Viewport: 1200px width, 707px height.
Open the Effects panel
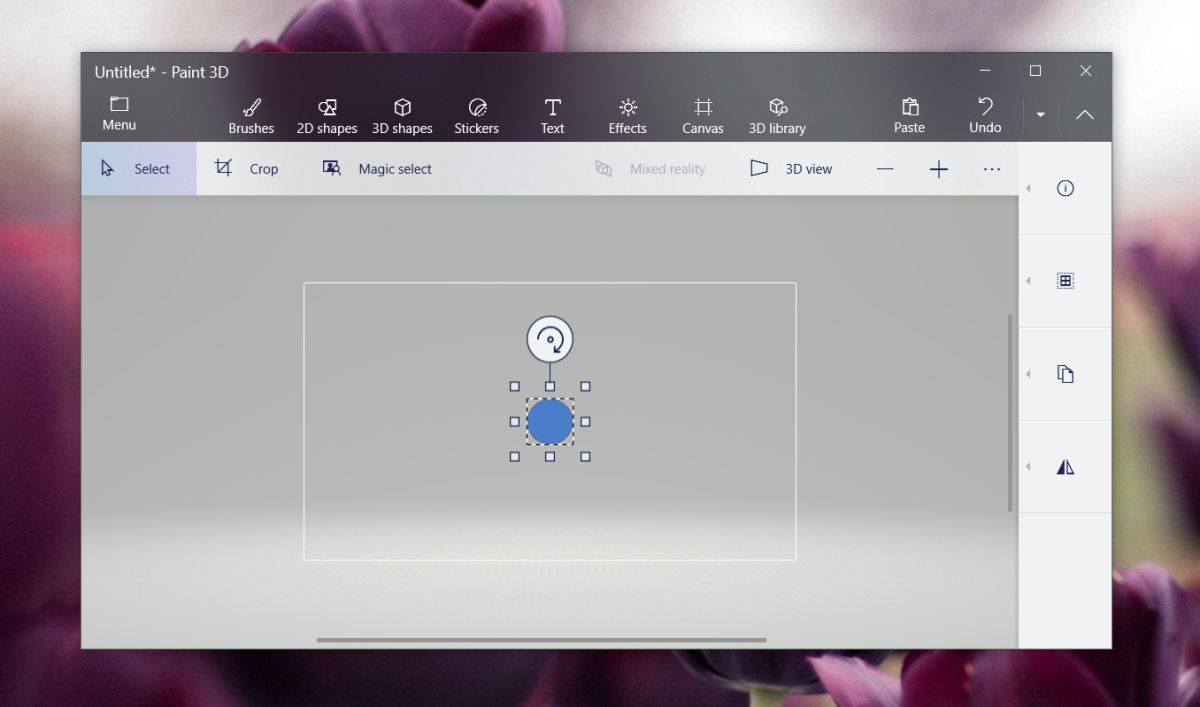[x=627, y=113]
